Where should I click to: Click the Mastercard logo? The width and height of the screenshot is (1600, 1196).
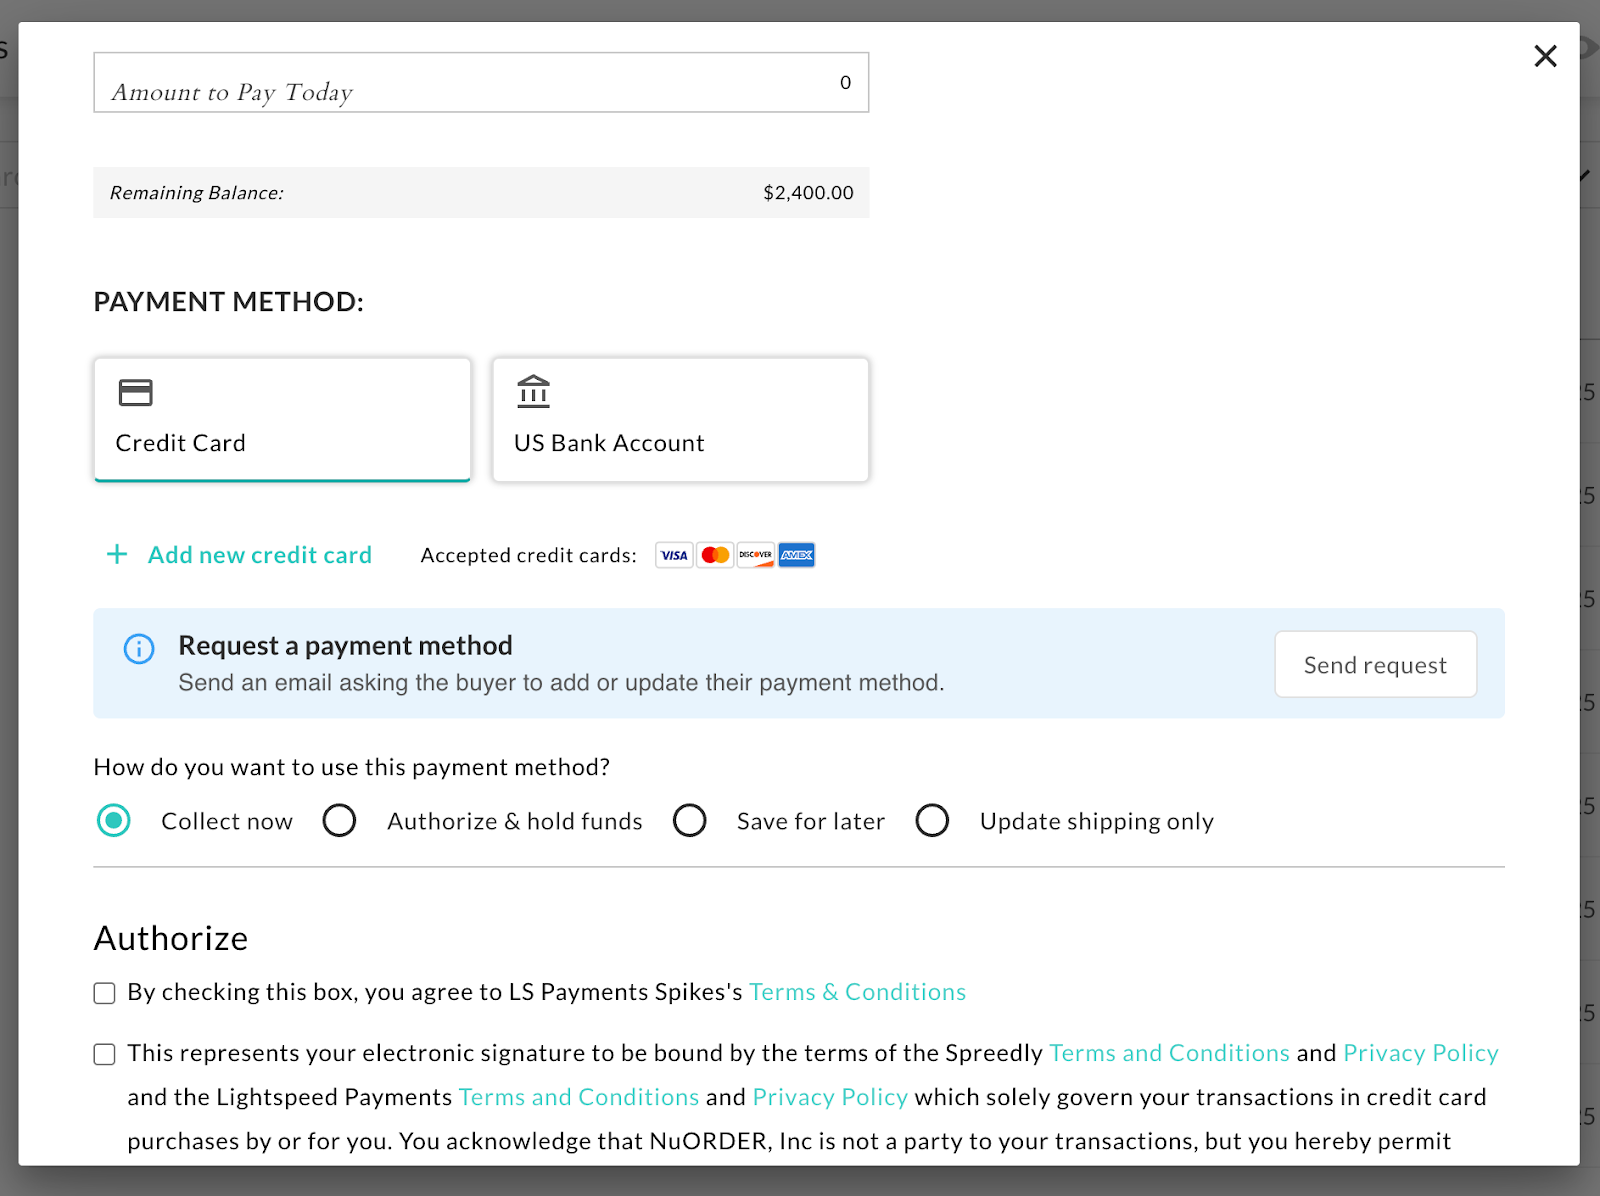715,555
